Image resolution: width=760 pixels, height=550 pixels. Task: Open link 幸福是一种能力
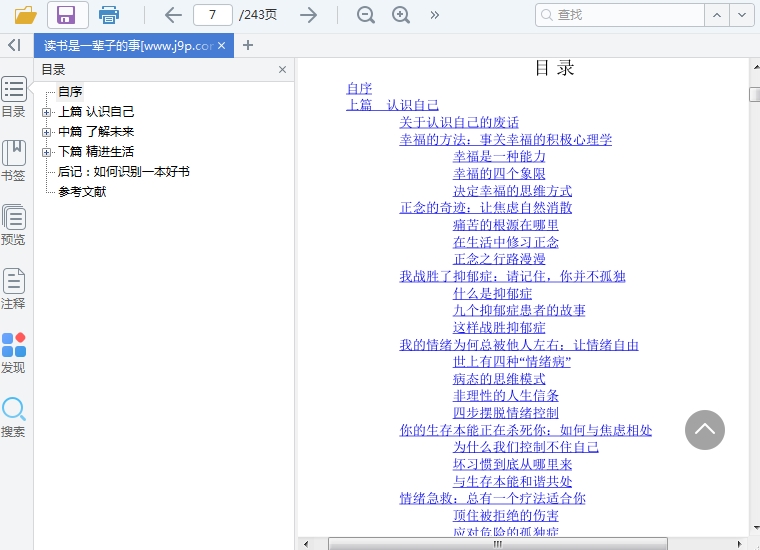pyautogui.click(x=499, y=157)
